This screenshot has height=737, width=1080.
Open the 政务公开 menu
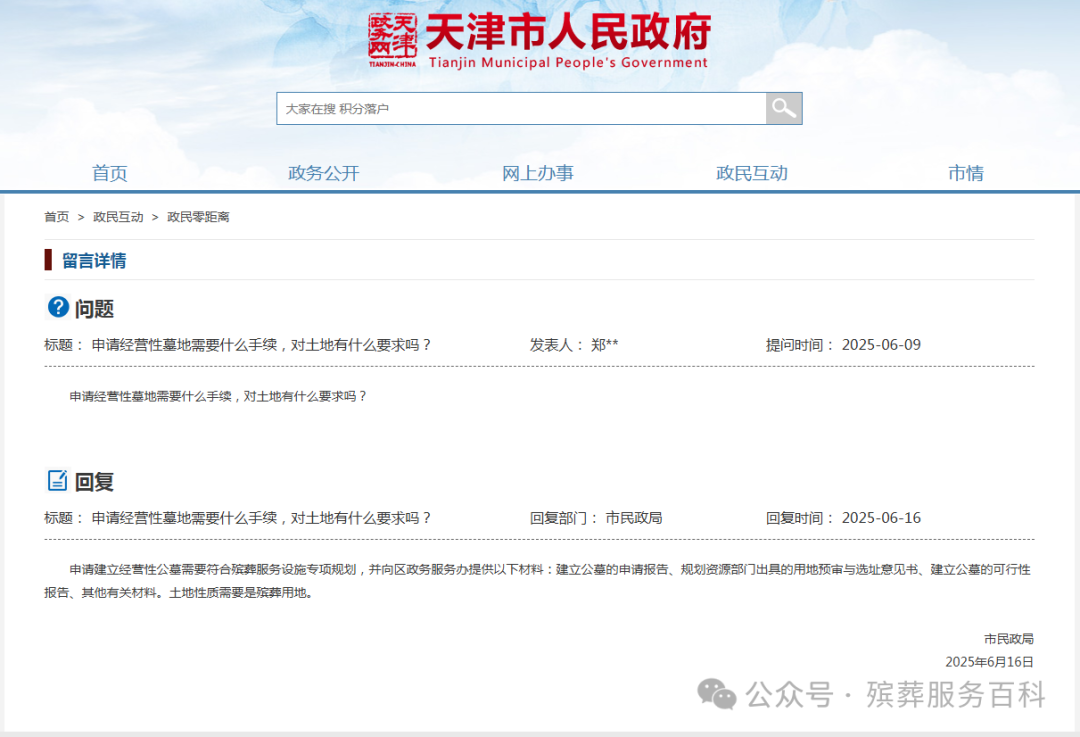click(x=322, y=172)
